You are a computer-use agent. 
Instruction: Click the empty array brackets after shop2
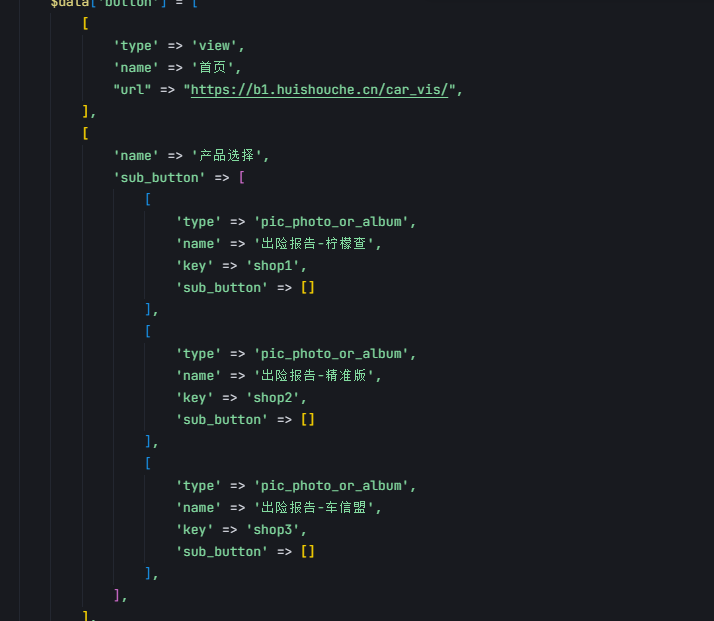(308, 419)
